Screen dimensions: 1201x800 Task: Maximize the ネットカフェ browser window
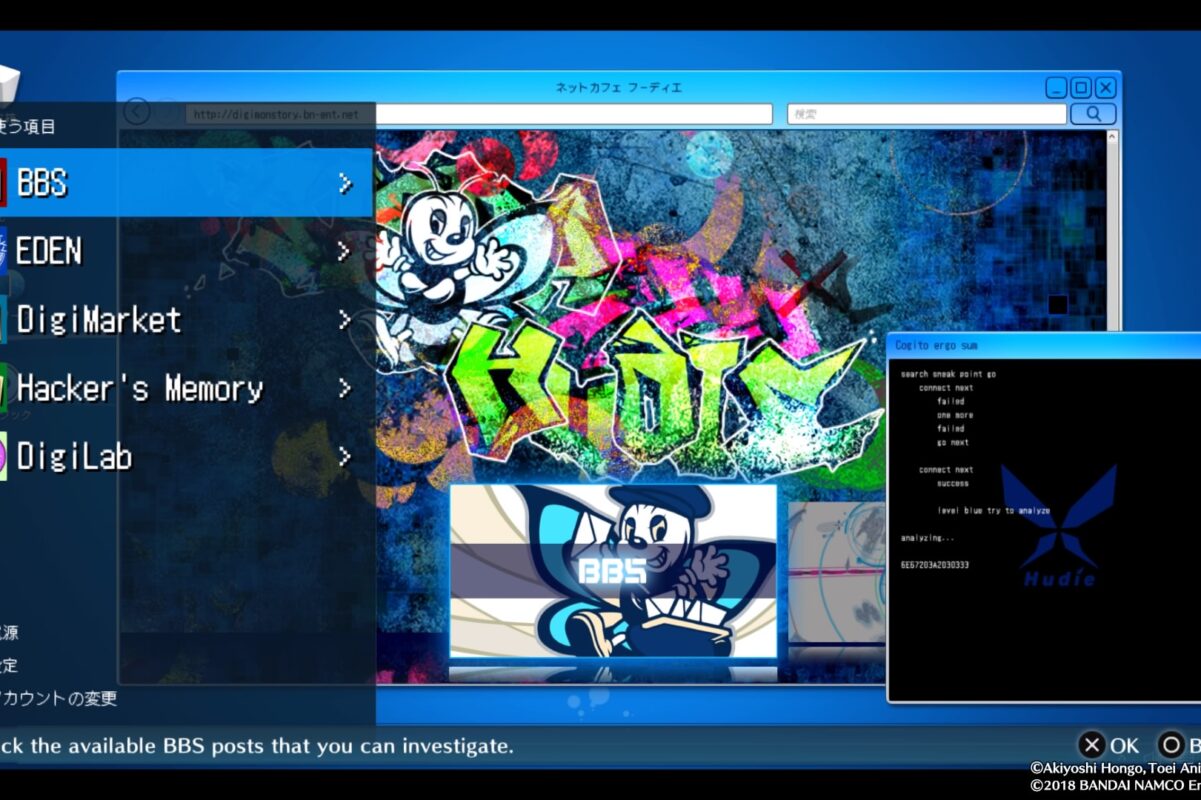[1081, 88]
